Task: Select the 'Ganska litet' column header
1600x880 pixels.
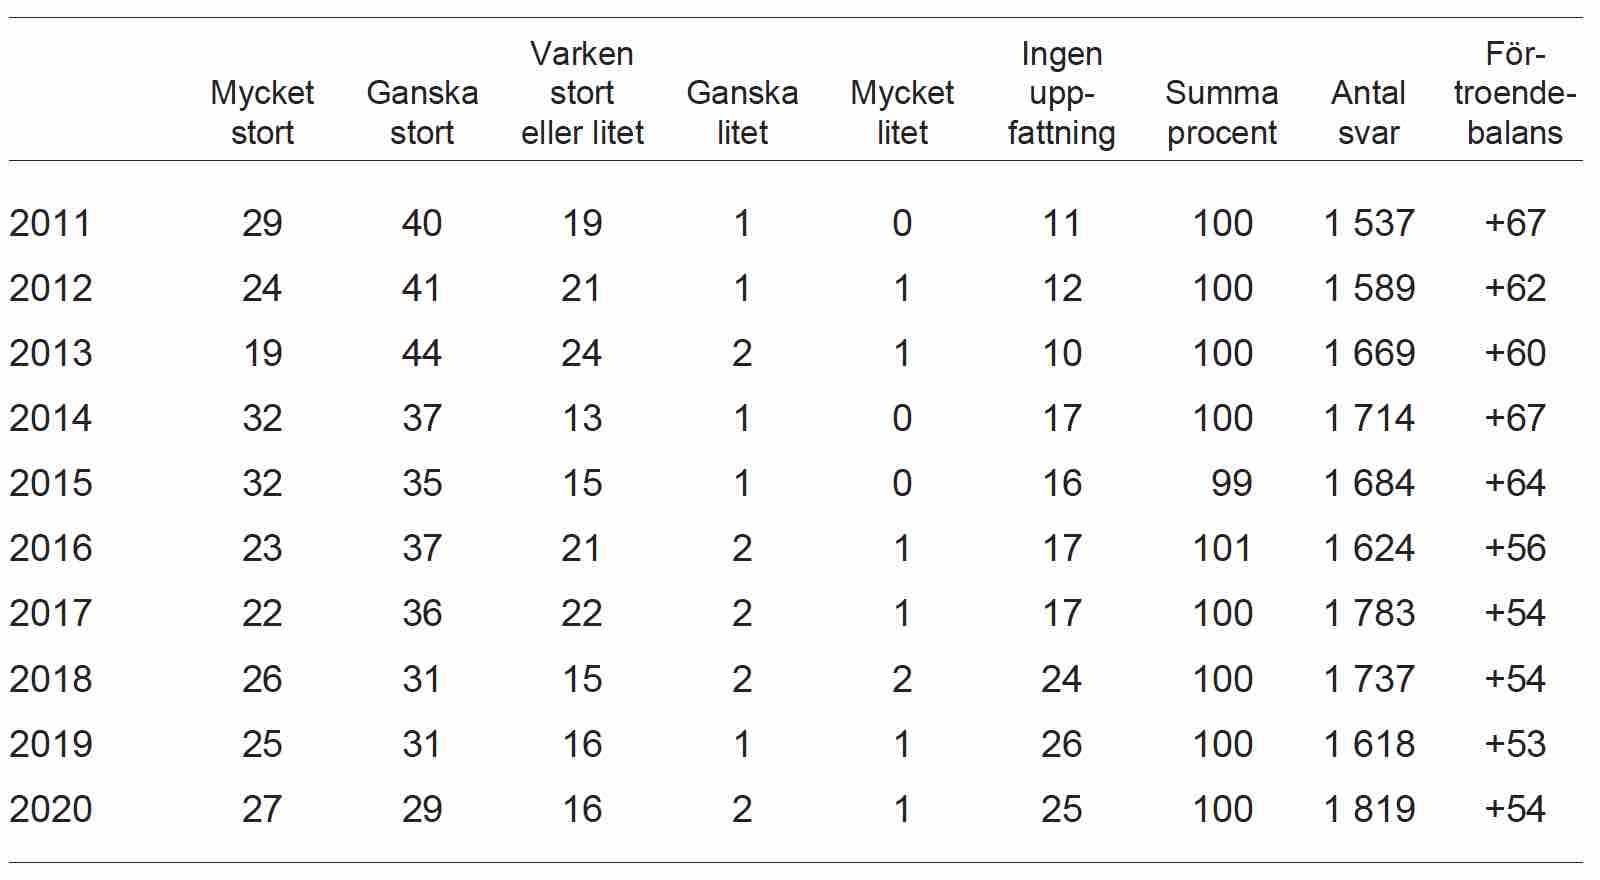Action: click(x=742, y=112)
